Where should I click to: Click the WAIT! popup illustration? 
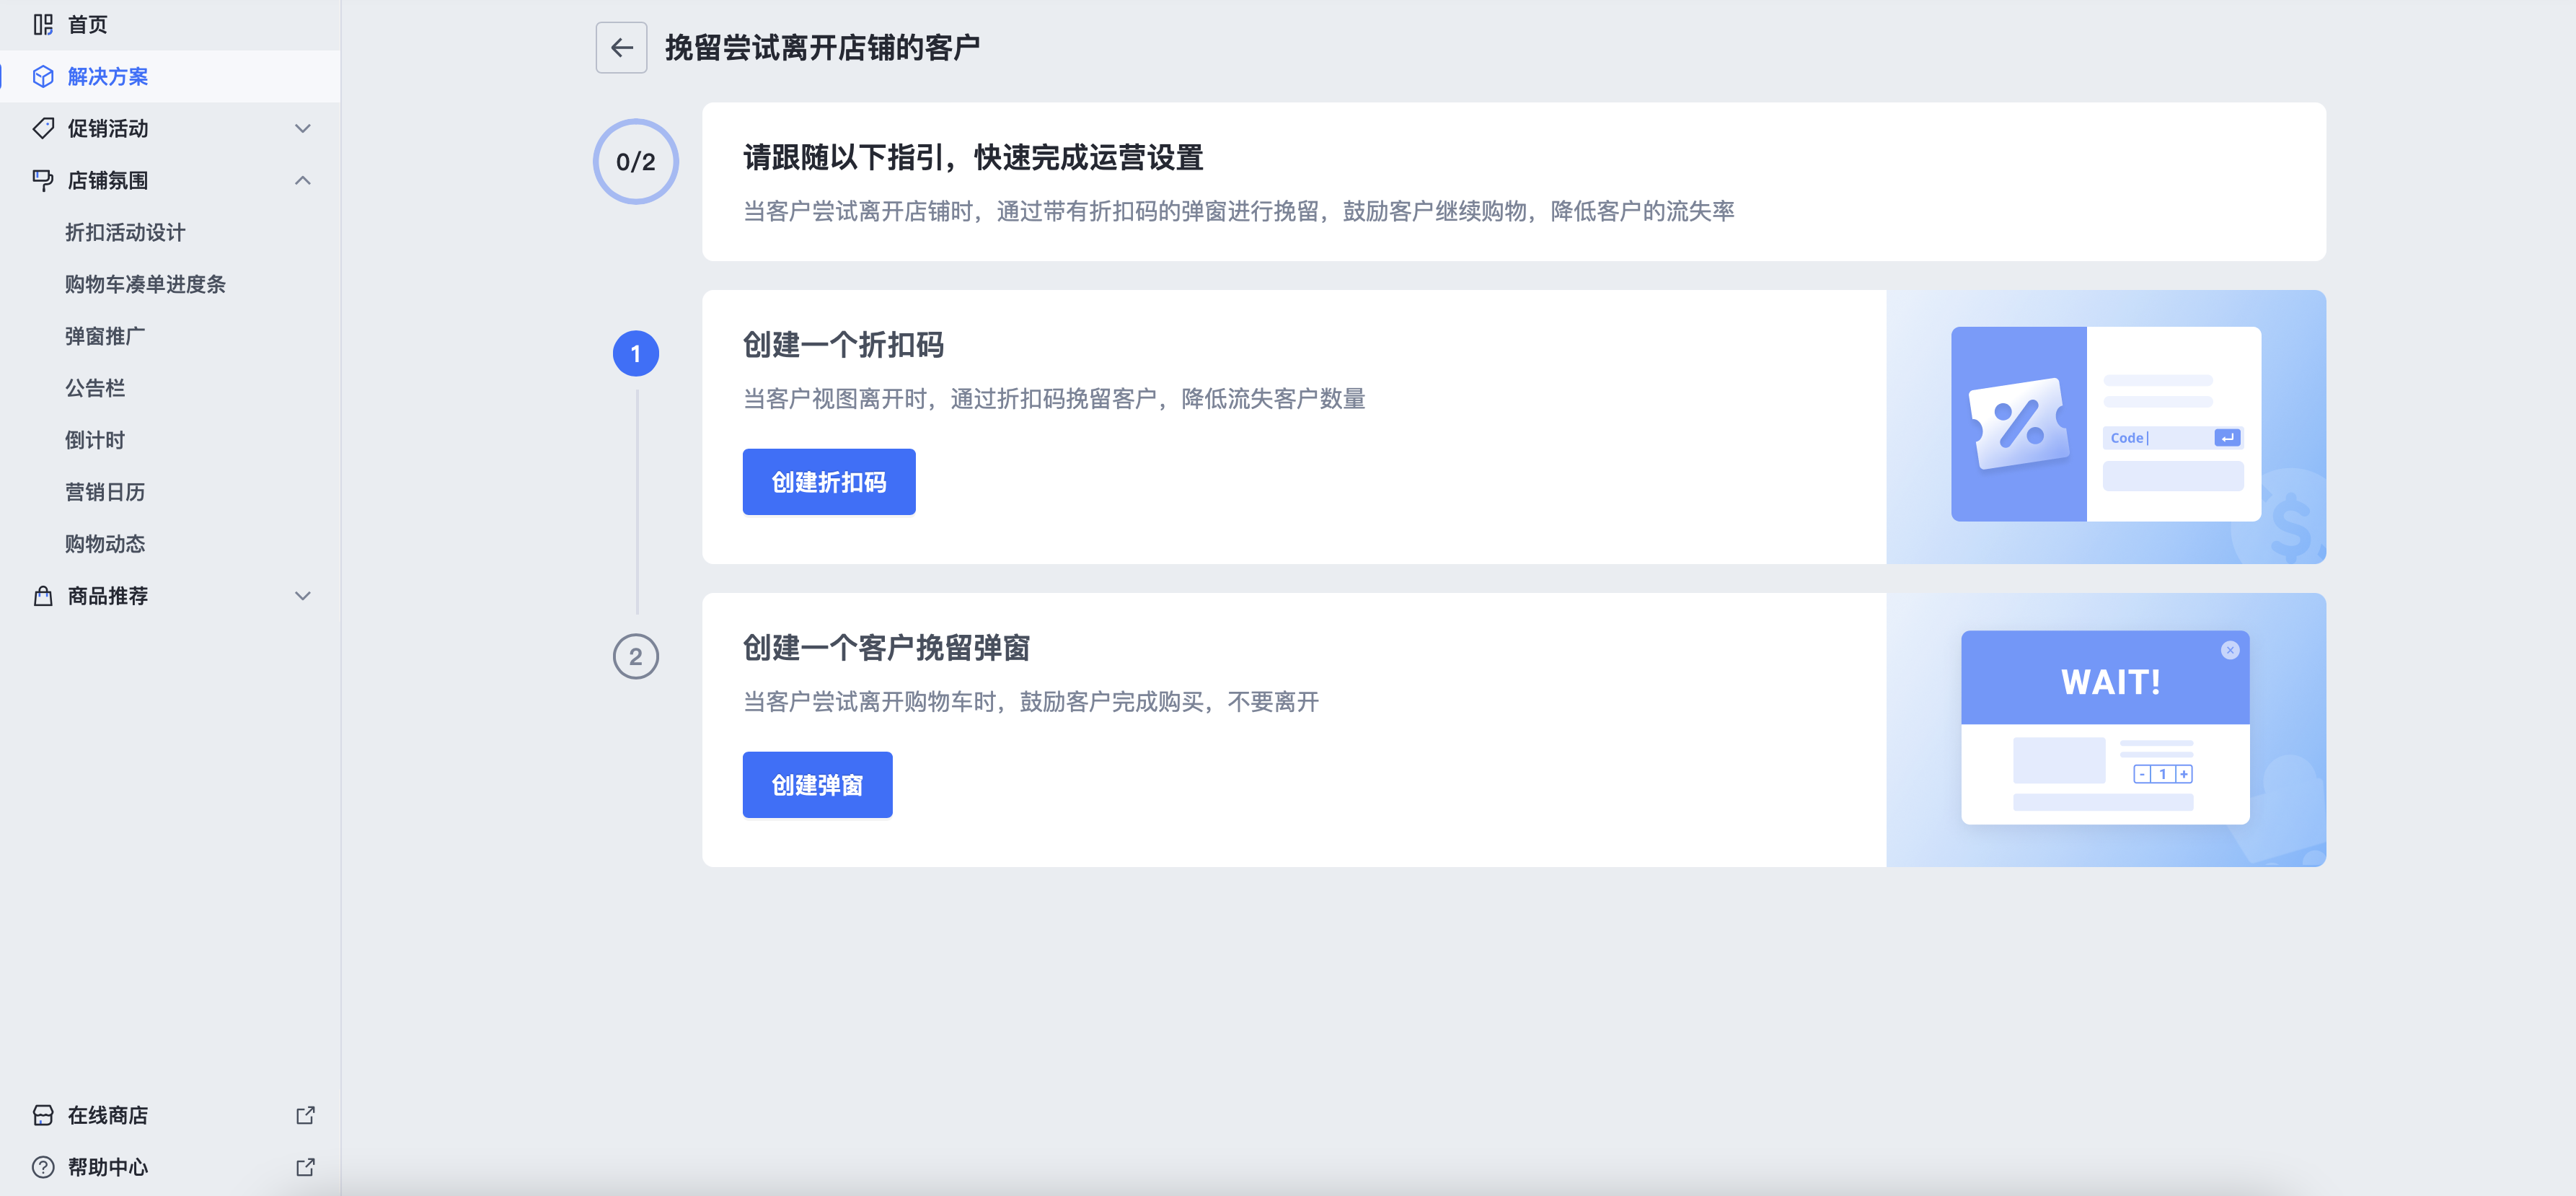[x=2105, y=728]
